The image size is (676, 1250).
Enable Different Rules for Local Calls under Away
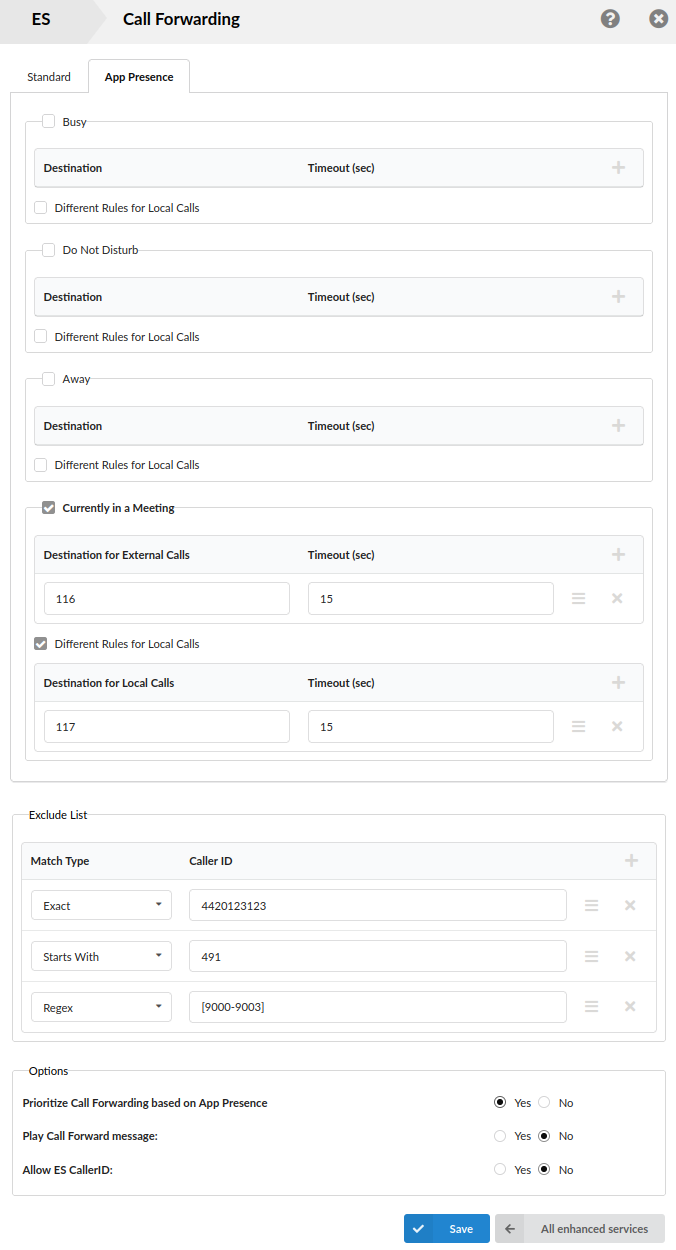click(x=41, y=465)
